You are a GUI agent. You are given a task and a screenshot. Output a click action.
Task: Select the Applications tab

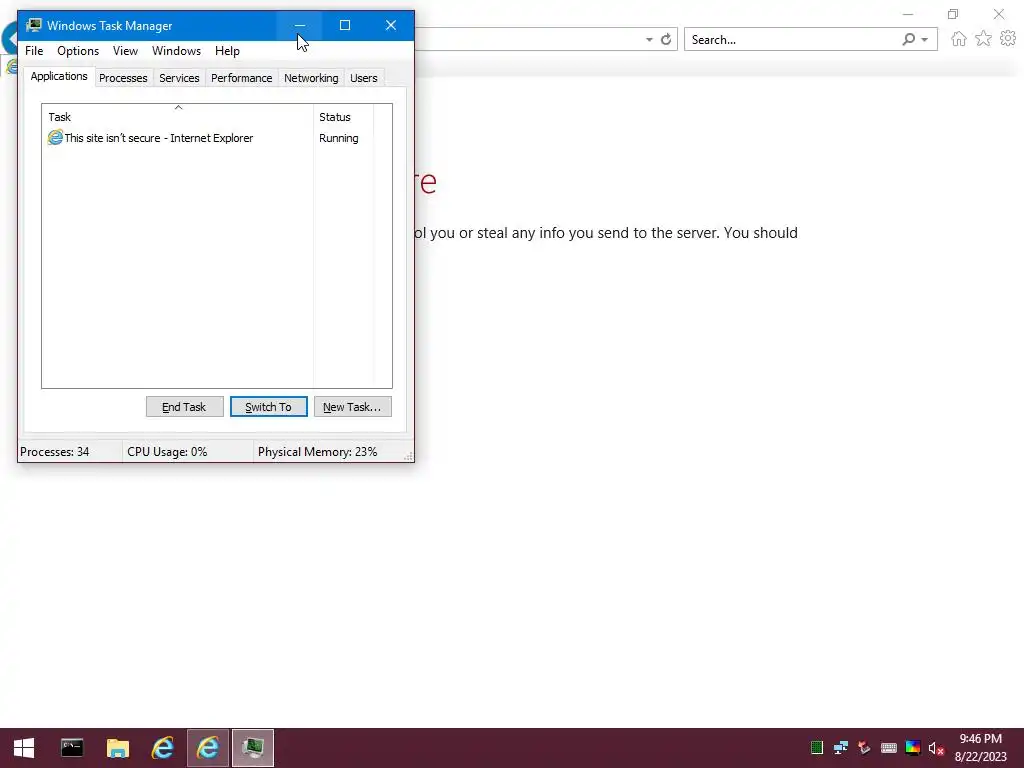59,76
